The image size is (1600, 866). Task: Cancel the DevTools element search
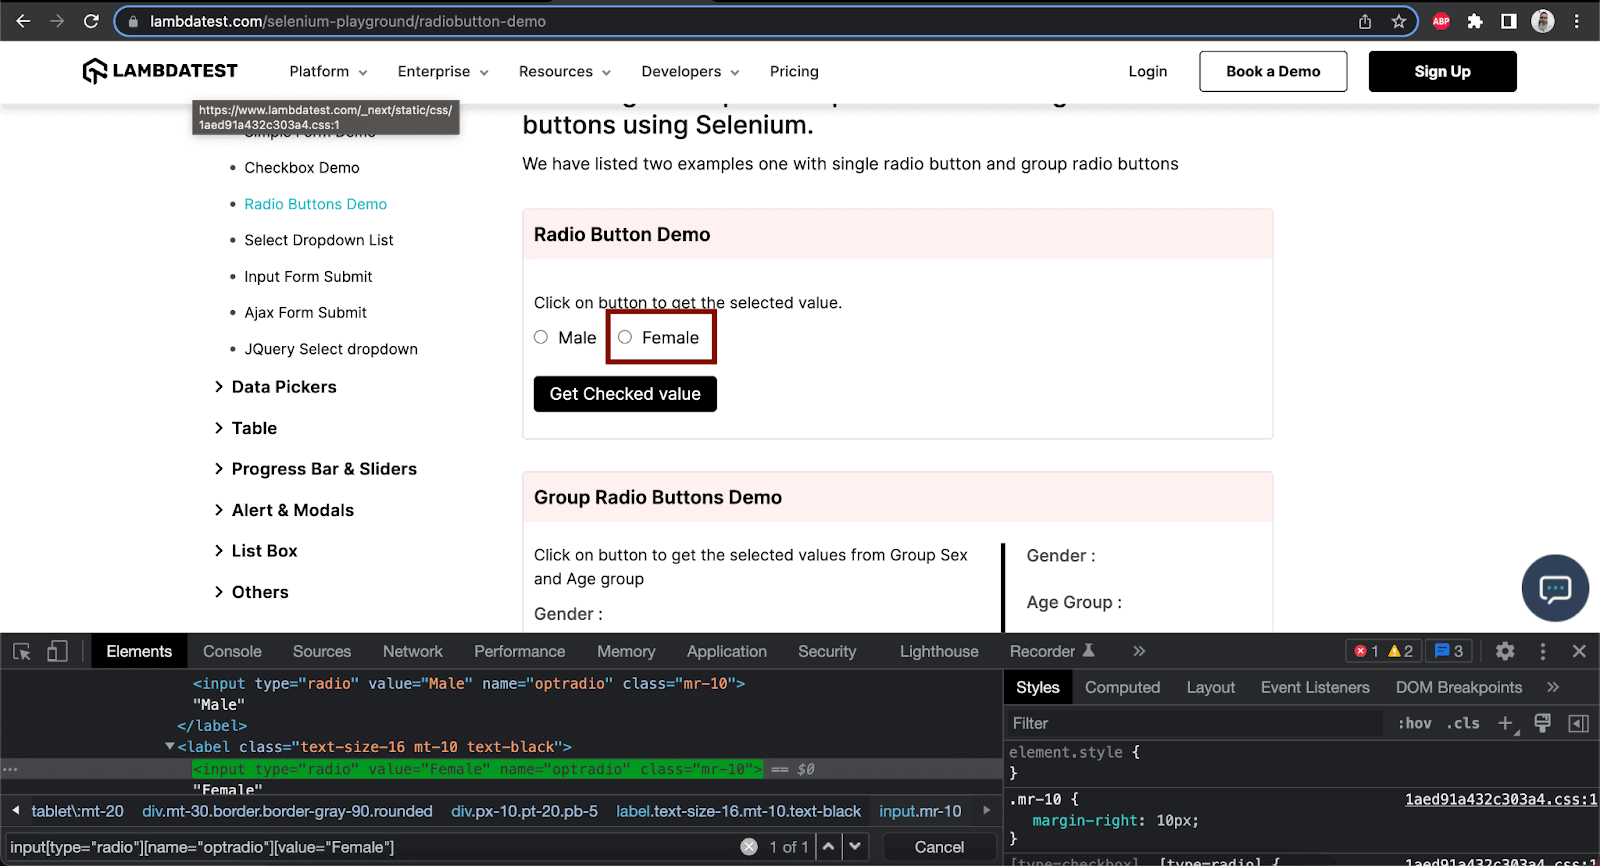(x=939, y=847)
